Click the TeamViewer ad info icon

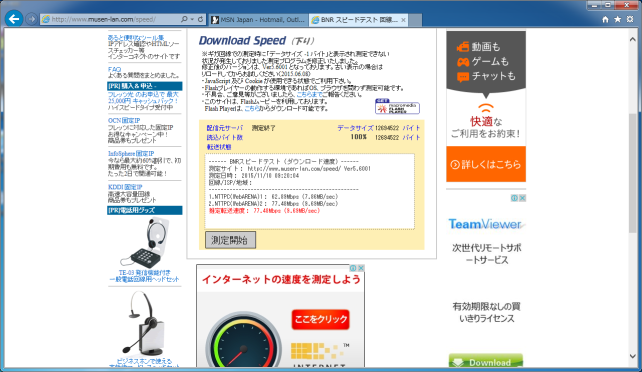514,198
